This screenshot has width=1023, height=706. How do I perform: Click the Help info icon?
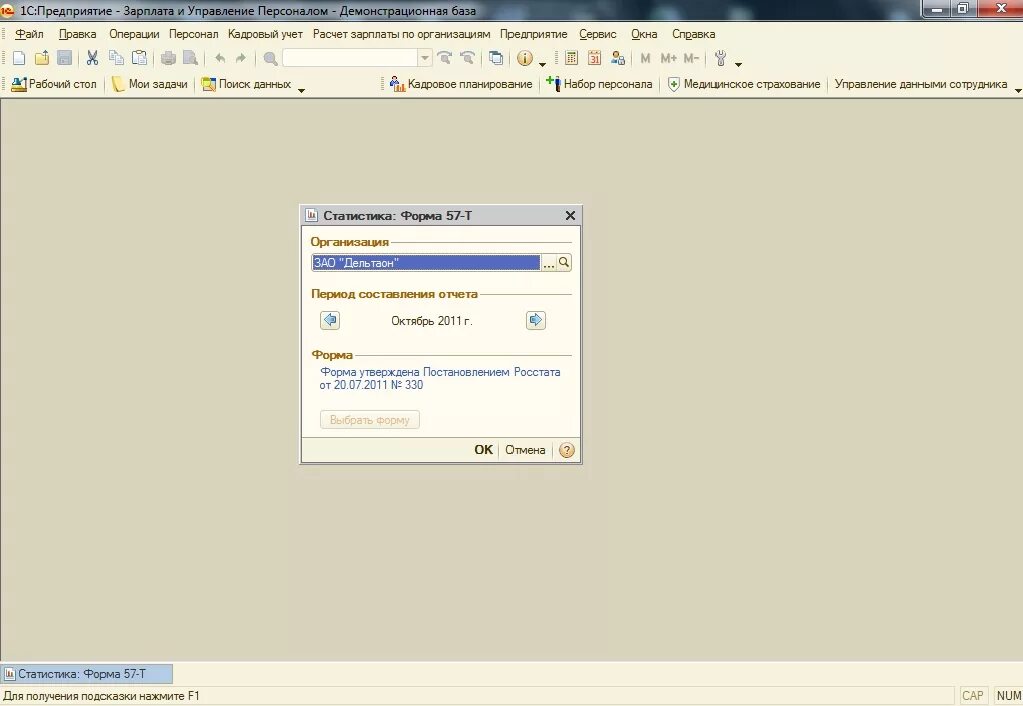(525, 58)
